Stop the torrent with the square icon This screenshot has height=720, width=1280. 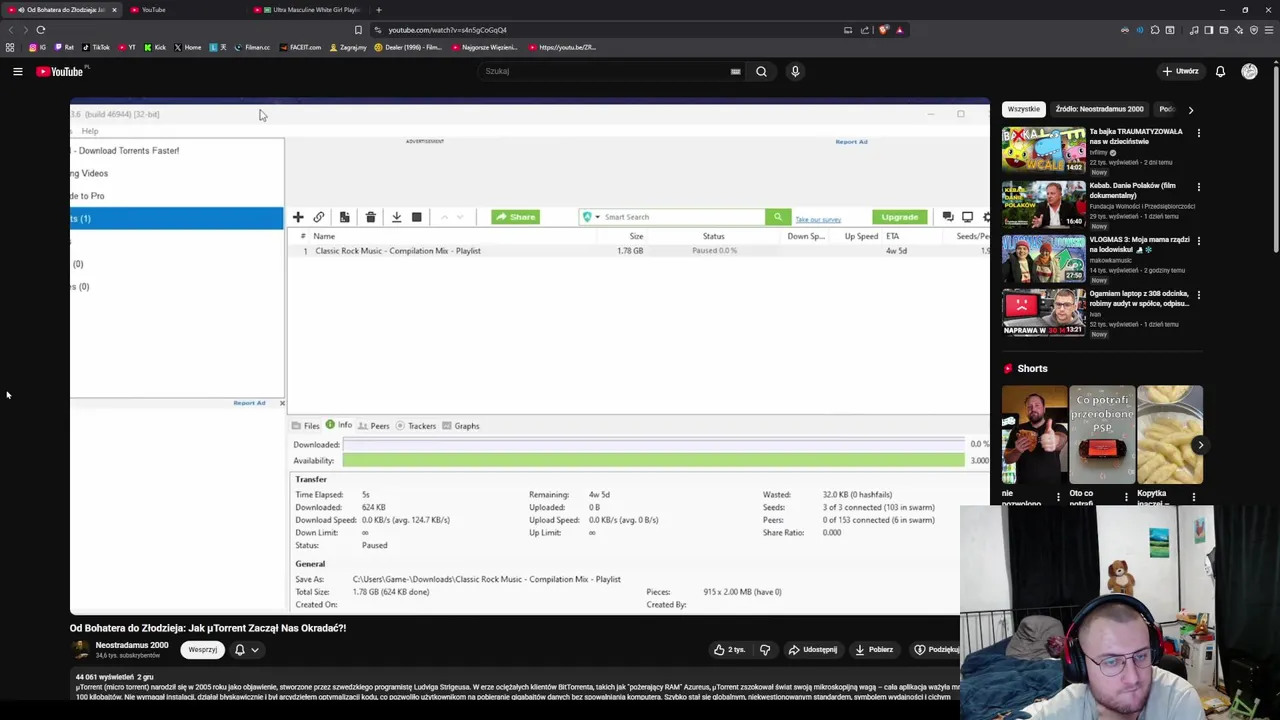pos(417,217)
